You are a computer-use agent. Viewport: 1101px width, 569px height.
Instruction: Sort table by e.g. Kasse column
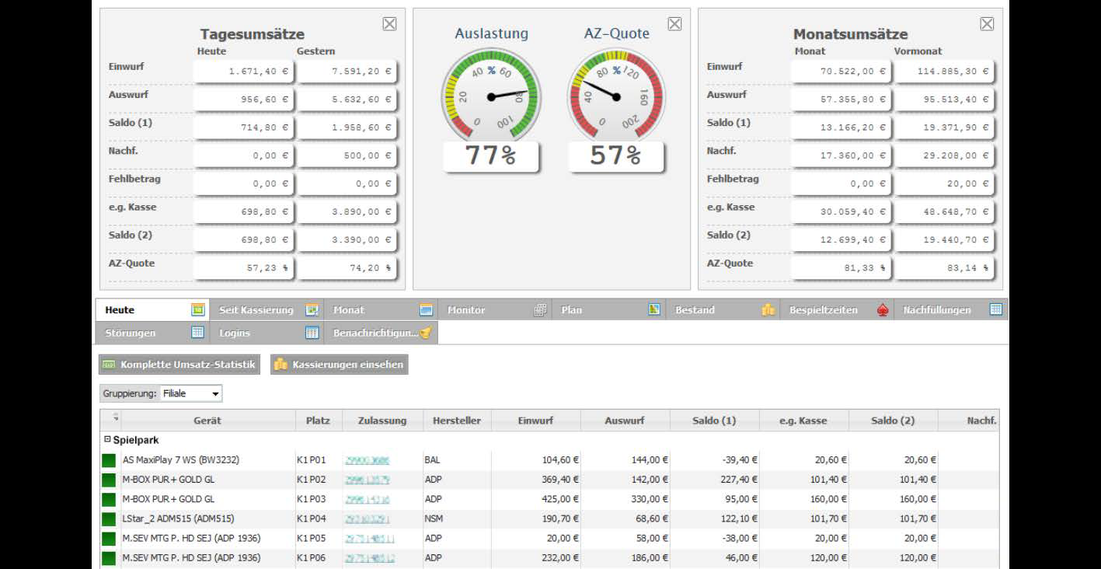tap(803, 421)
